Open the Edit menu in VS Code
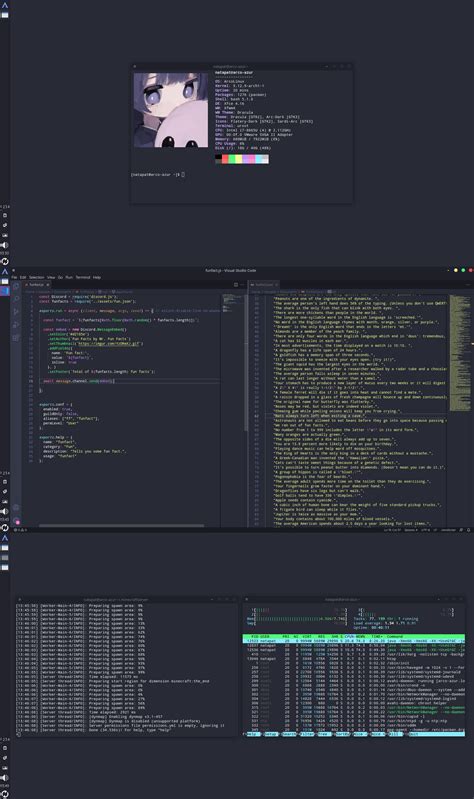This screenshot has height=799, width=474. pos(23,278)
